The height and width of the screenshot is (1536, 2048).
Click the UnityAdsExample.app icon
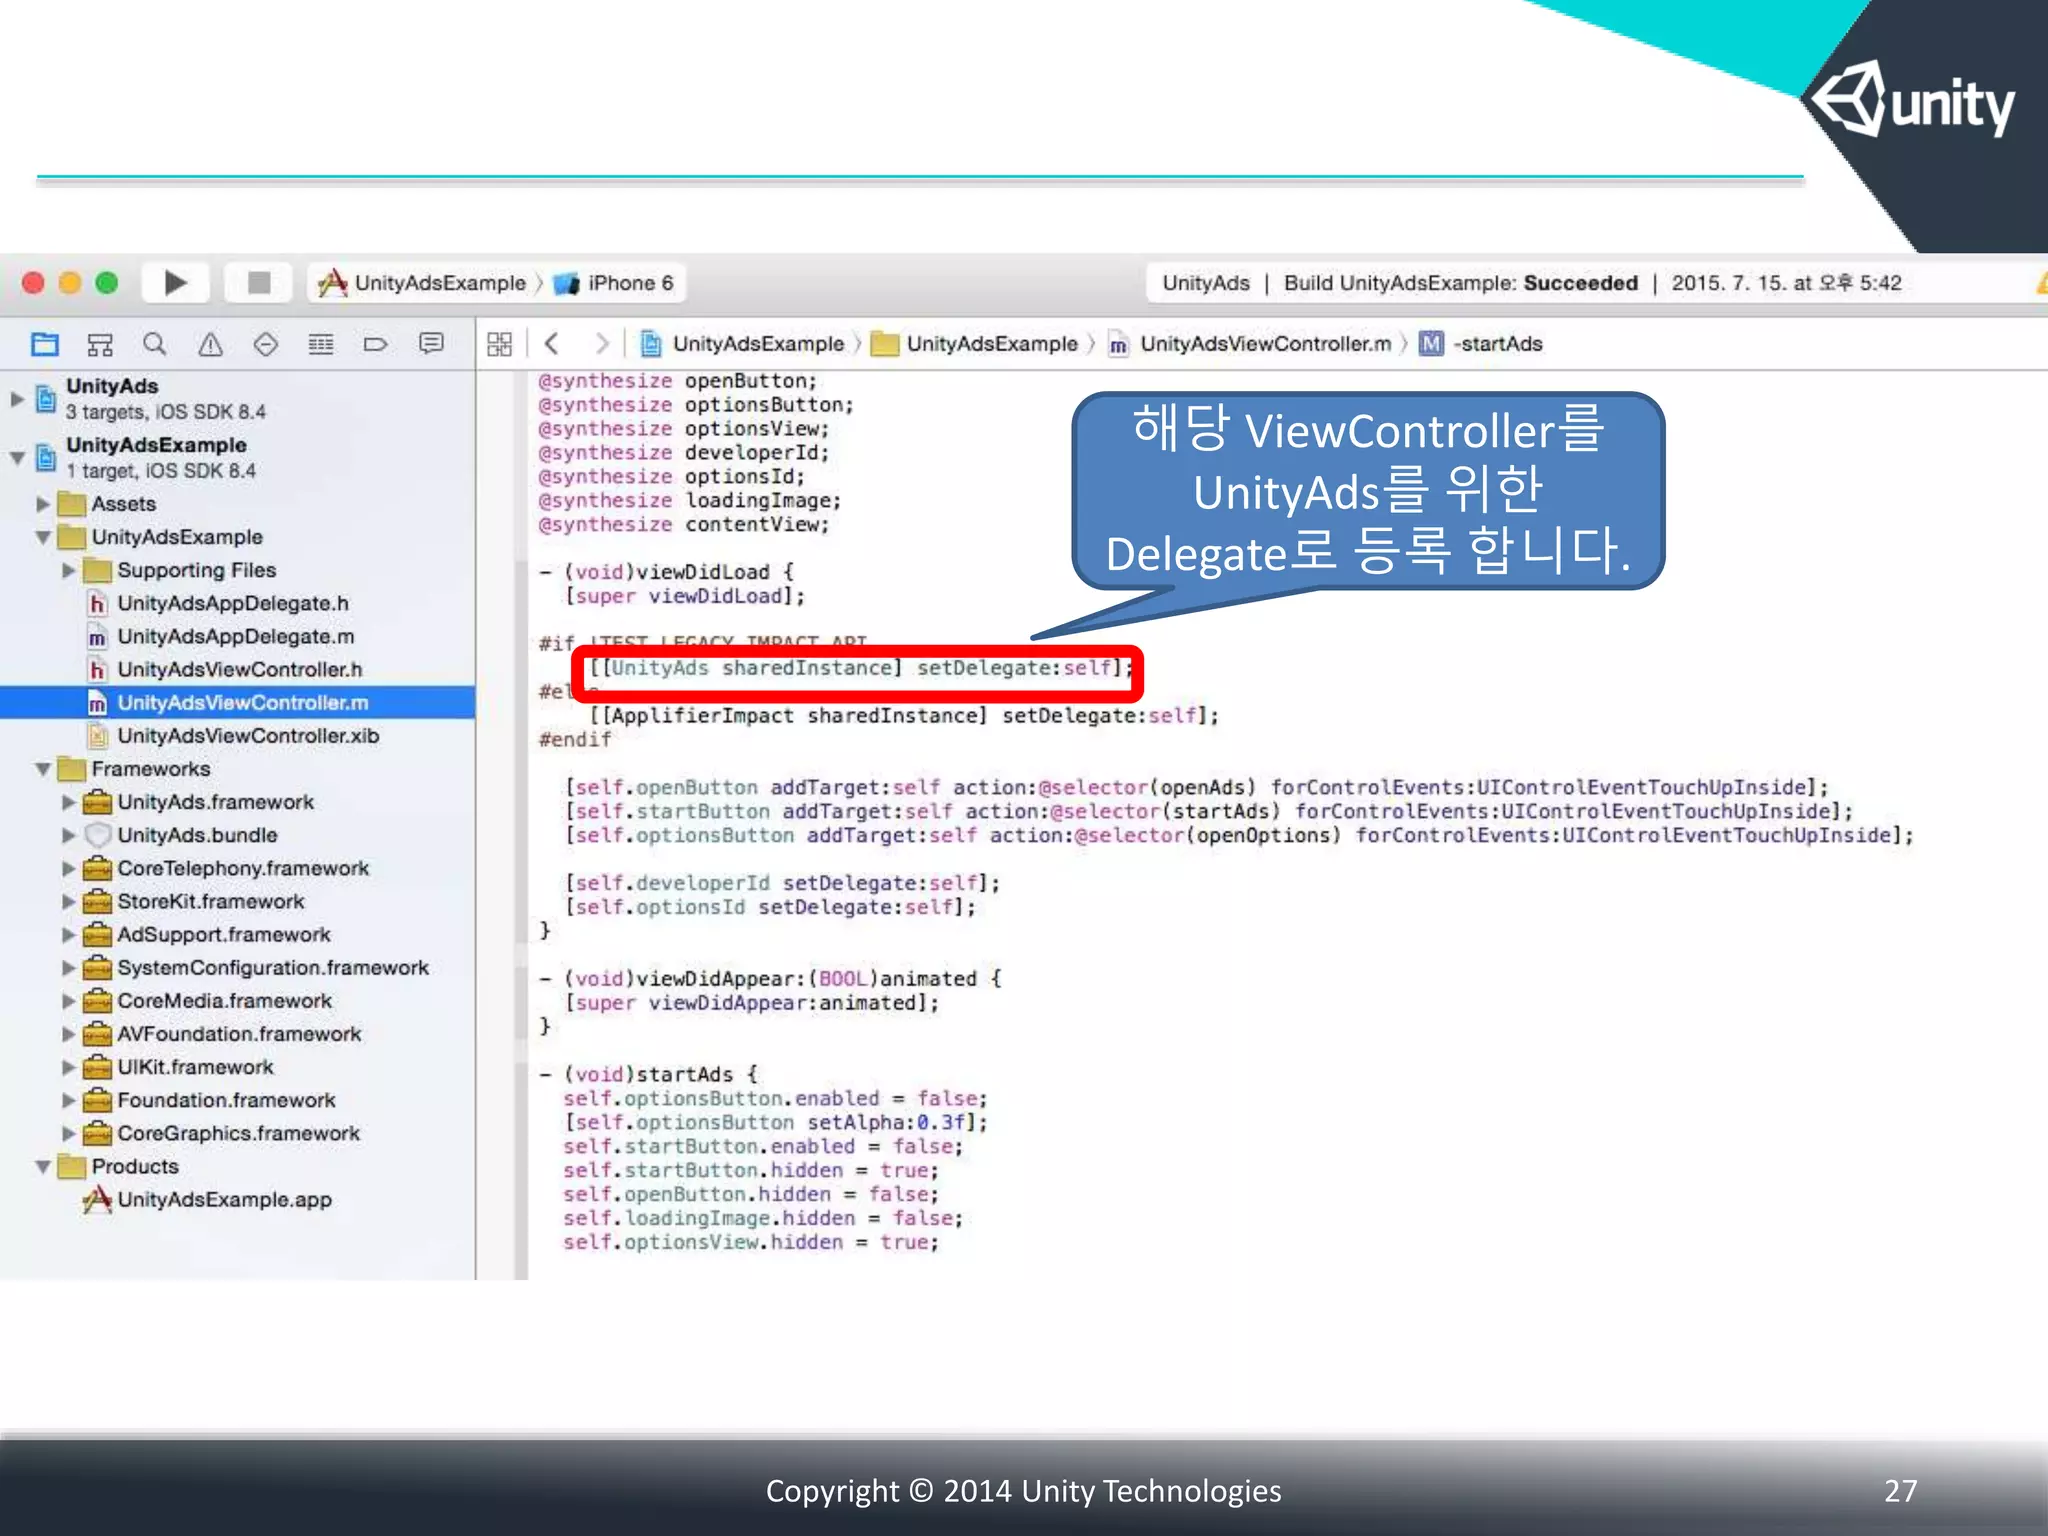tap(97, 1199)
